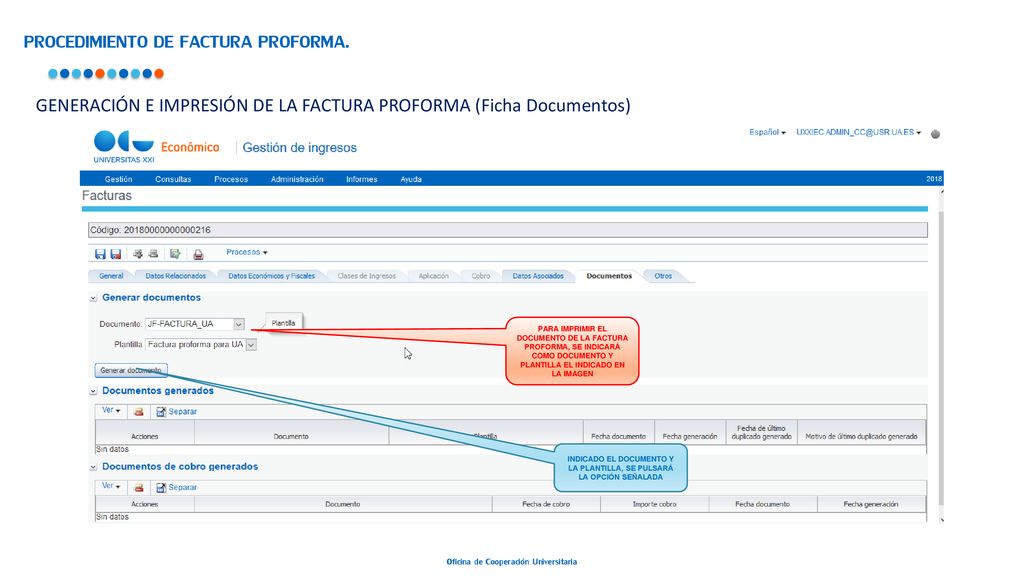Screen dimensions: 1024x576
Task: Click the icon beside Ver under Documentos de cobro
Action: point(138,488)
